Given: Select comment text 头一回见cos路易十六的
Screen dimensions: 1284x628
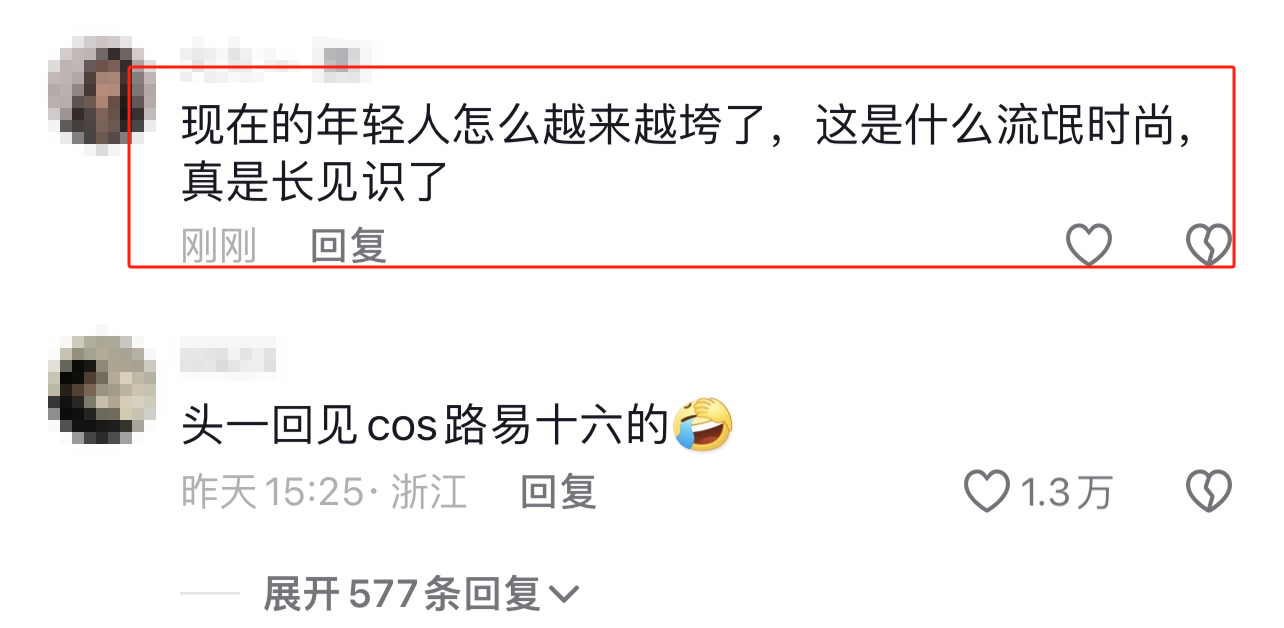Looking at the screenshot, I should click(x=425, y=427).
